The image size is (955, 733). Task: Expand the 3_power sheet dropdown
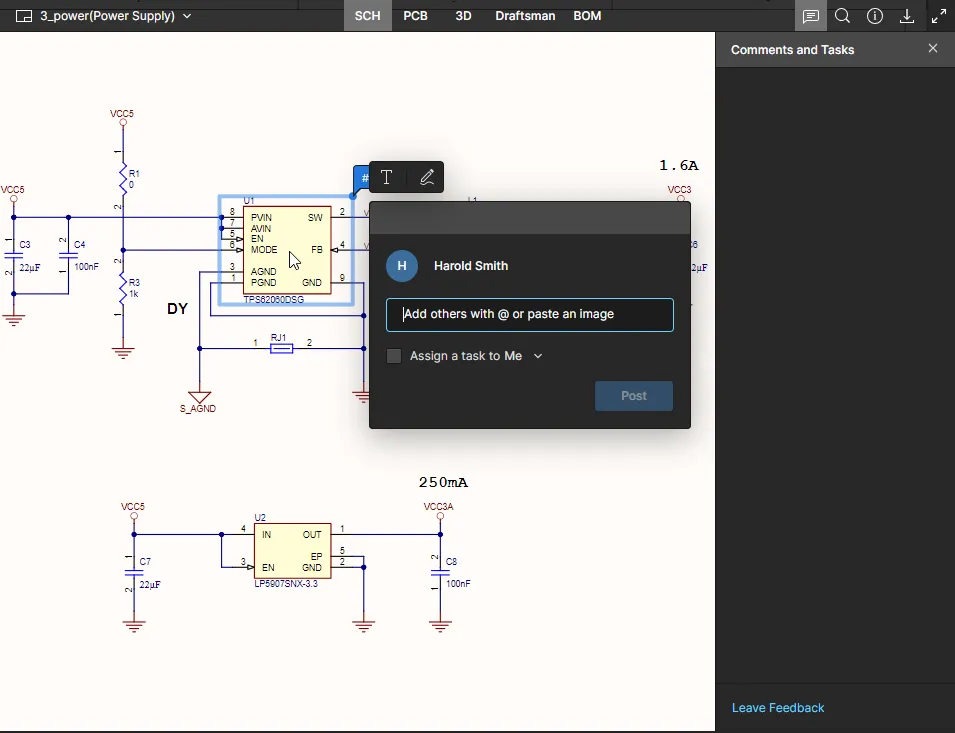point(188,16)
